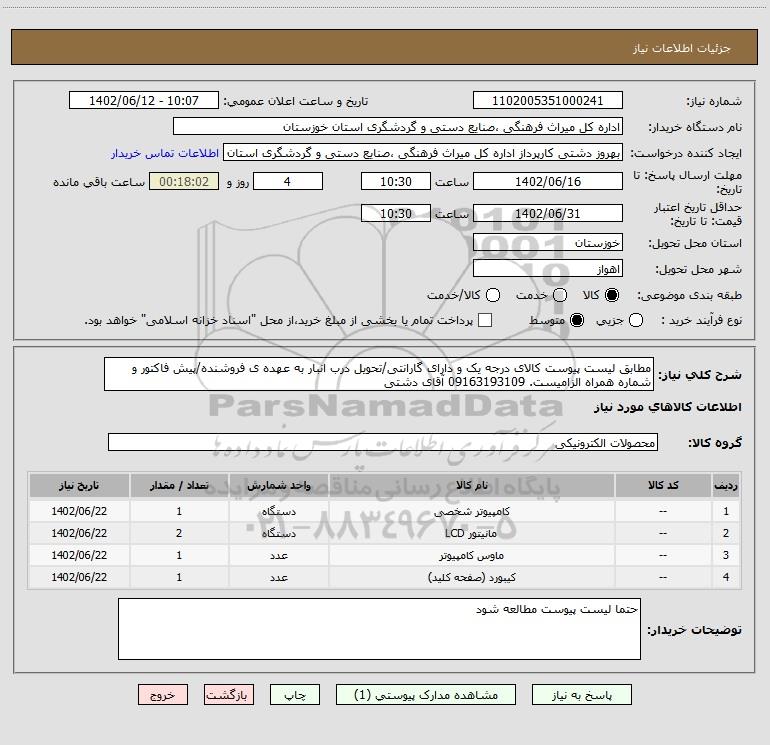Click the request creator field بهروز دشتی
Viewport: 770px width, 745px height.
pyautogui.click(x=423, y=153)
